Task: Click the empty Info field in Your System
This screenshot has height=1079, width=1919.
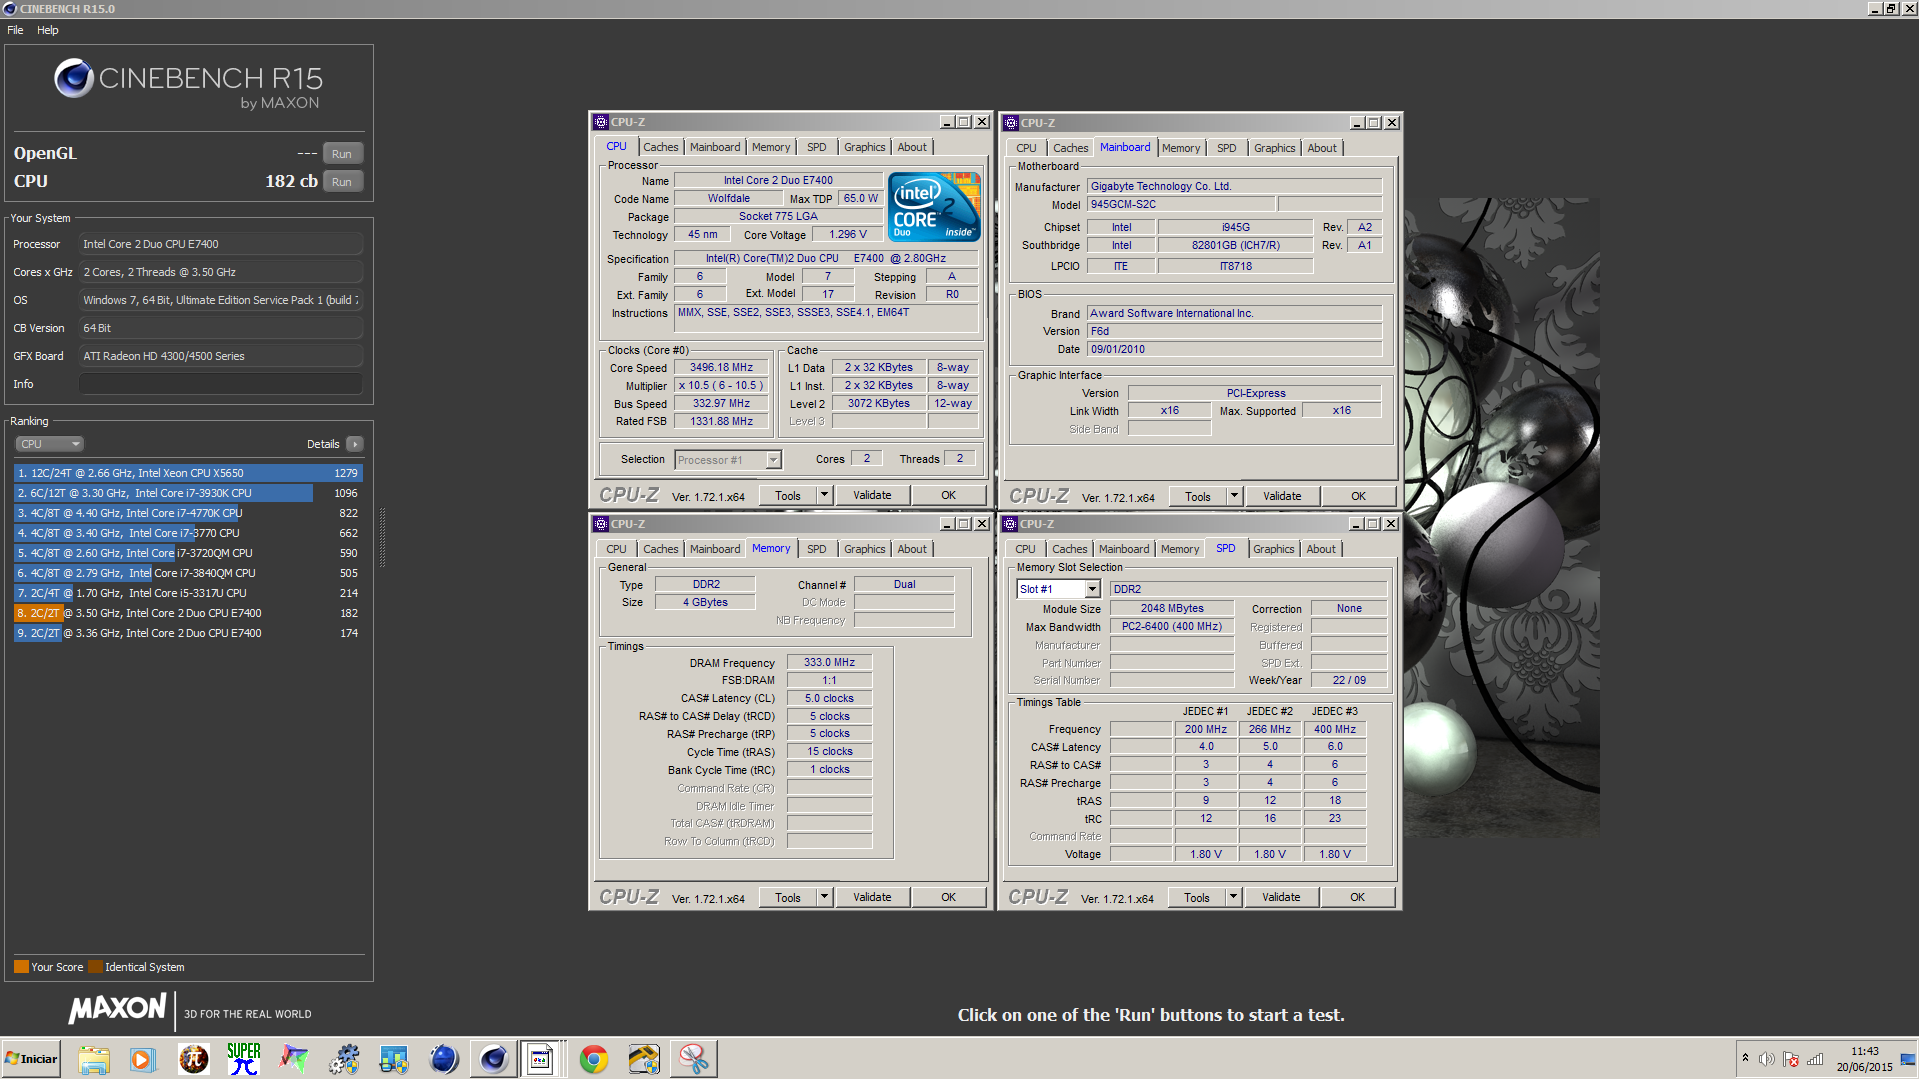Action: 221,384
